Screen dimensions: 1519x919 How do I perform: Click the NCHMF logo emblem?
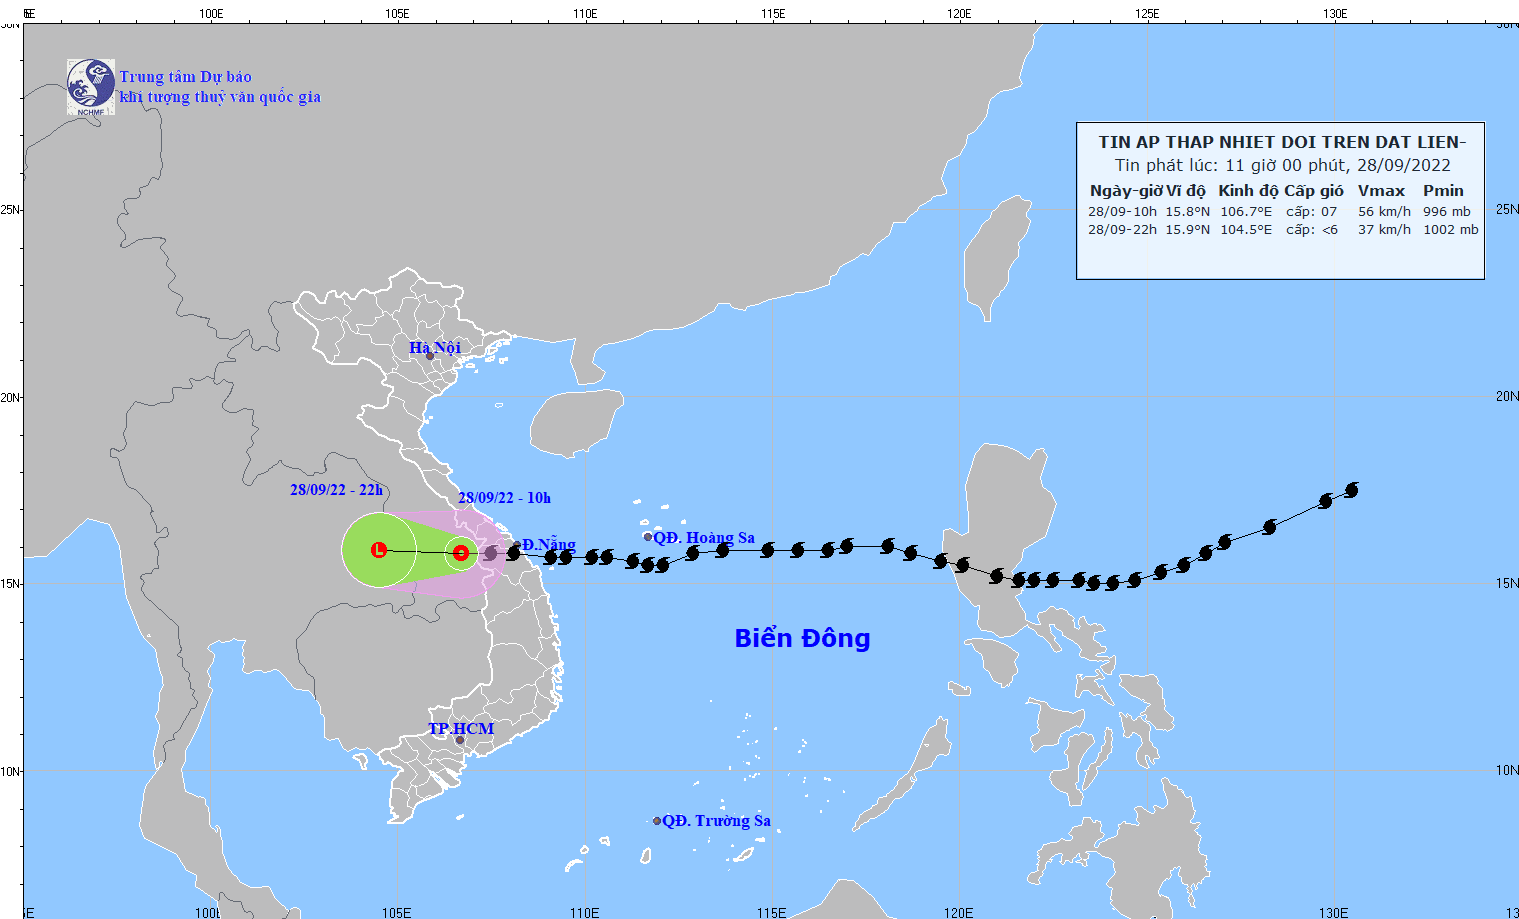coord(91,87)
